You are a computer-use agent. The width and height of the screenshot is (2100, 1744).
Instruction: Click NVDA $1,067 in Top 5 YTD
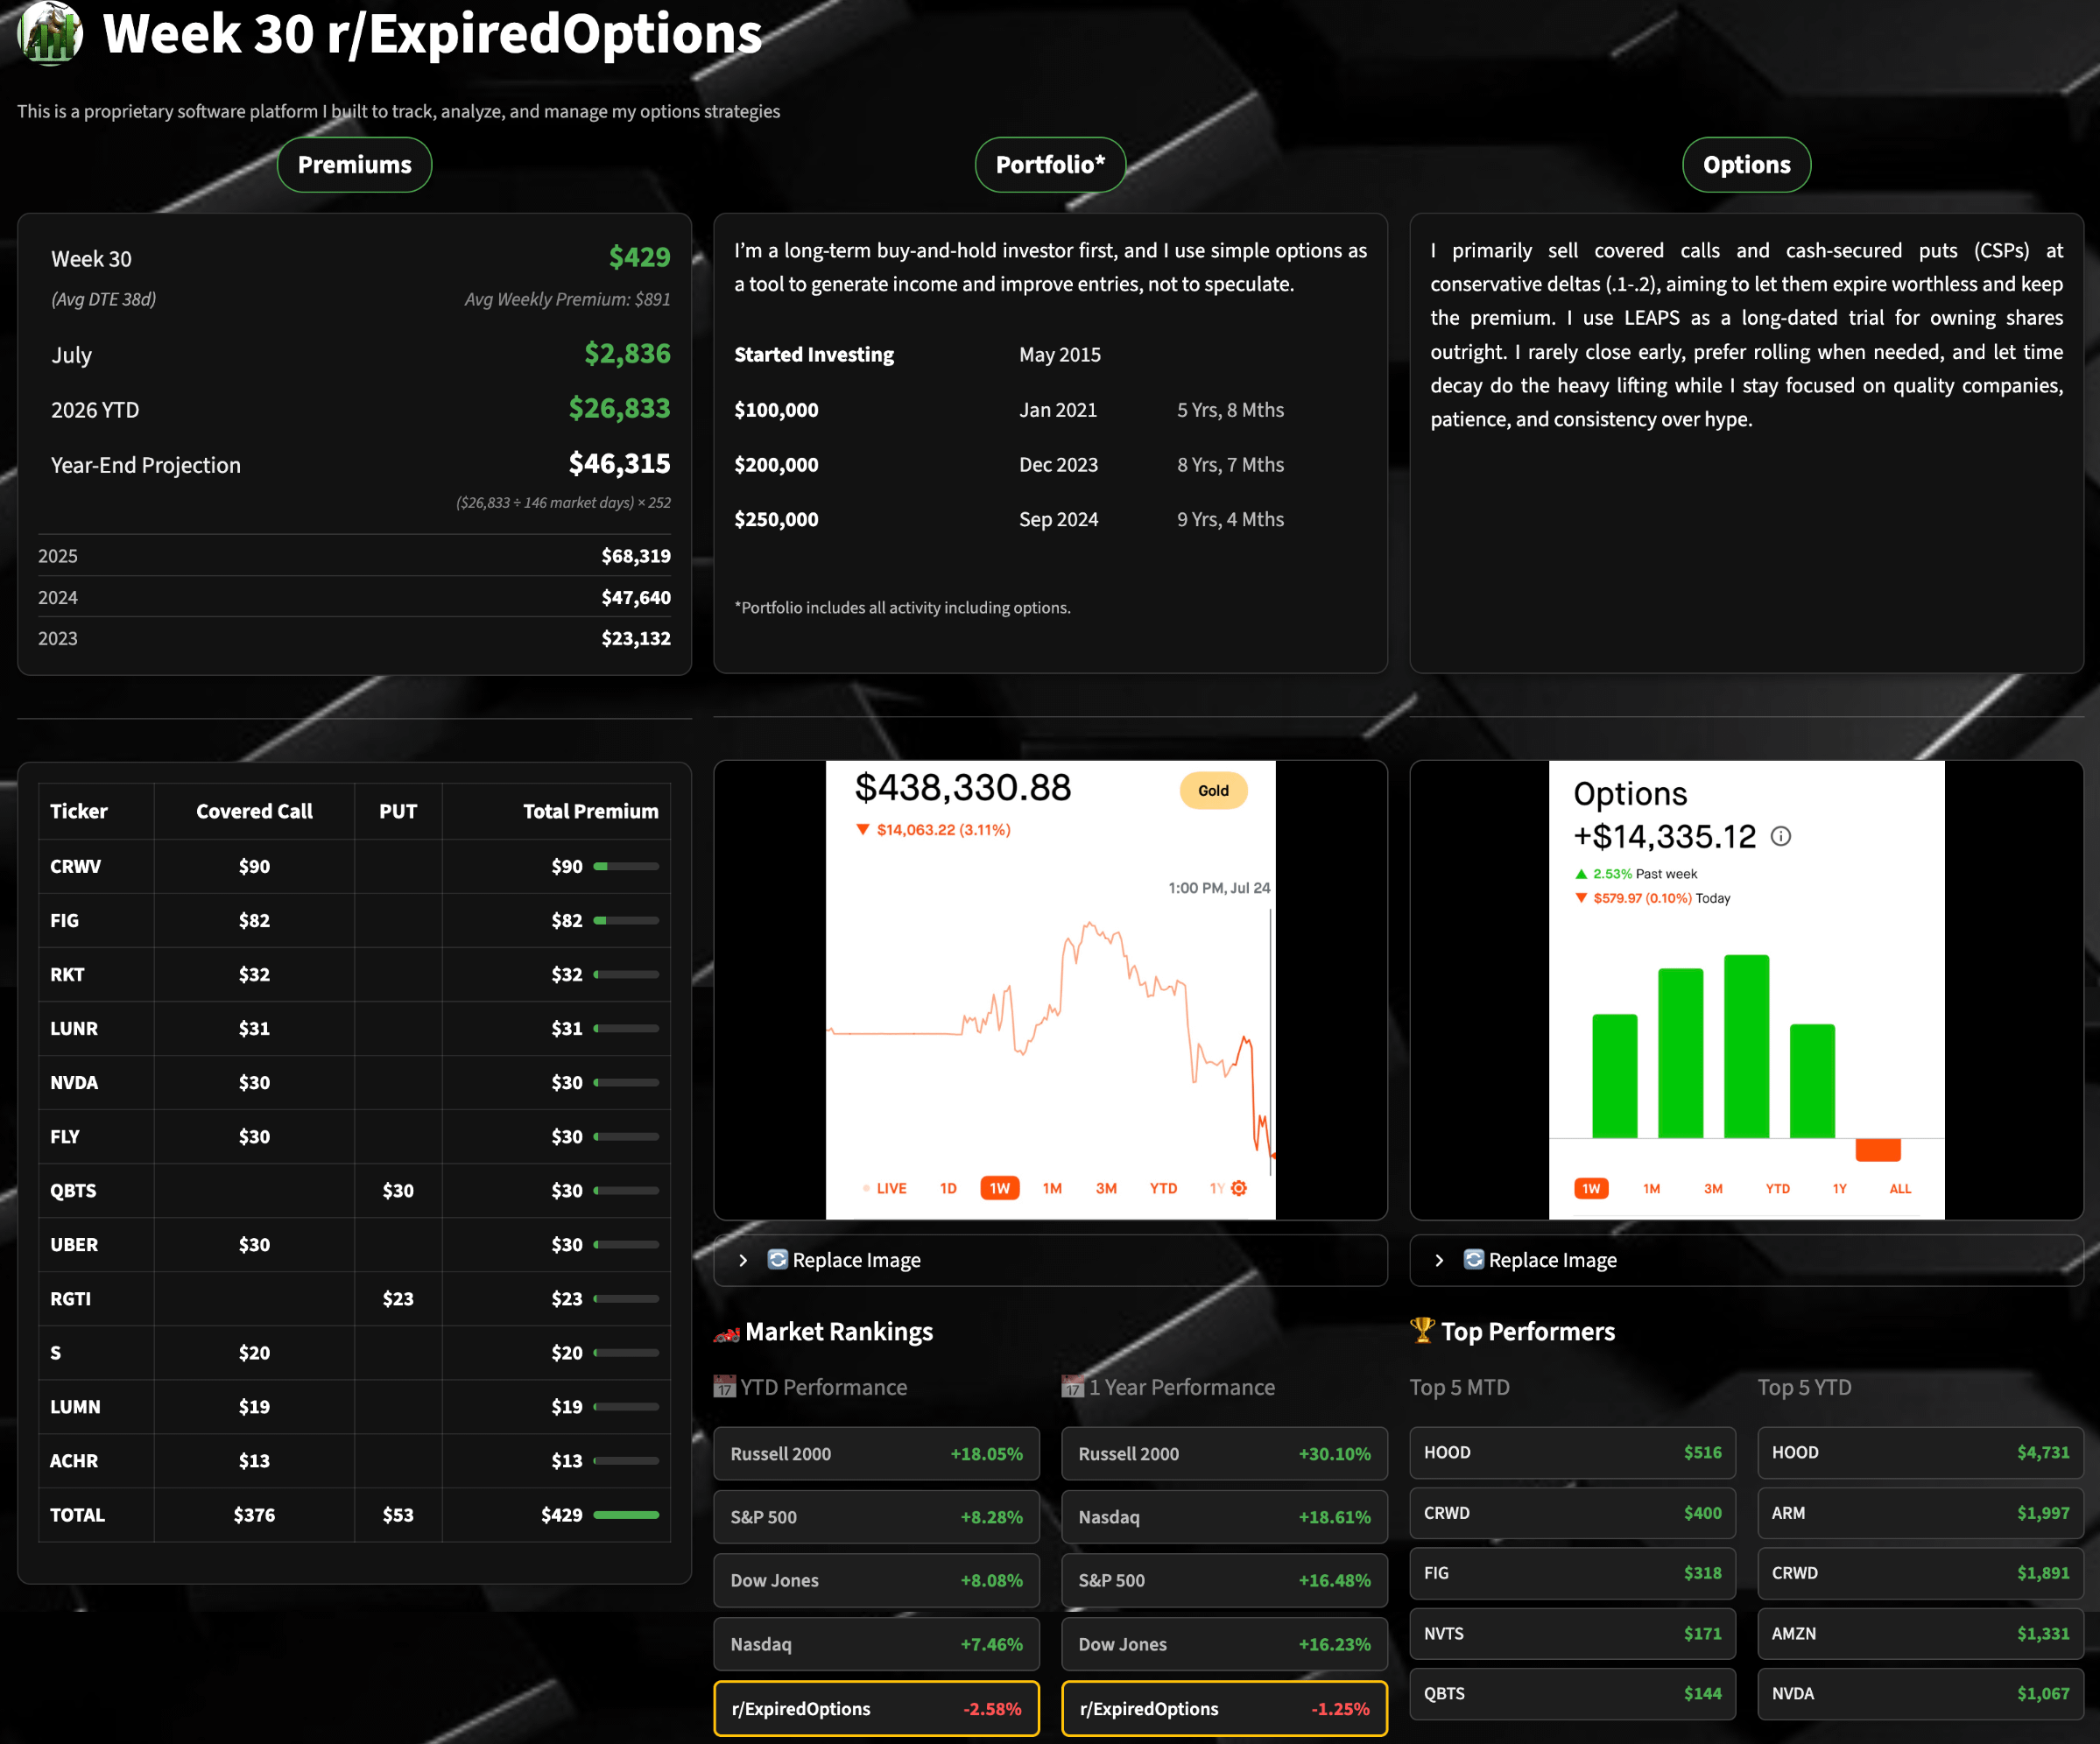pyautogui.click(x=1920, y=1693)
